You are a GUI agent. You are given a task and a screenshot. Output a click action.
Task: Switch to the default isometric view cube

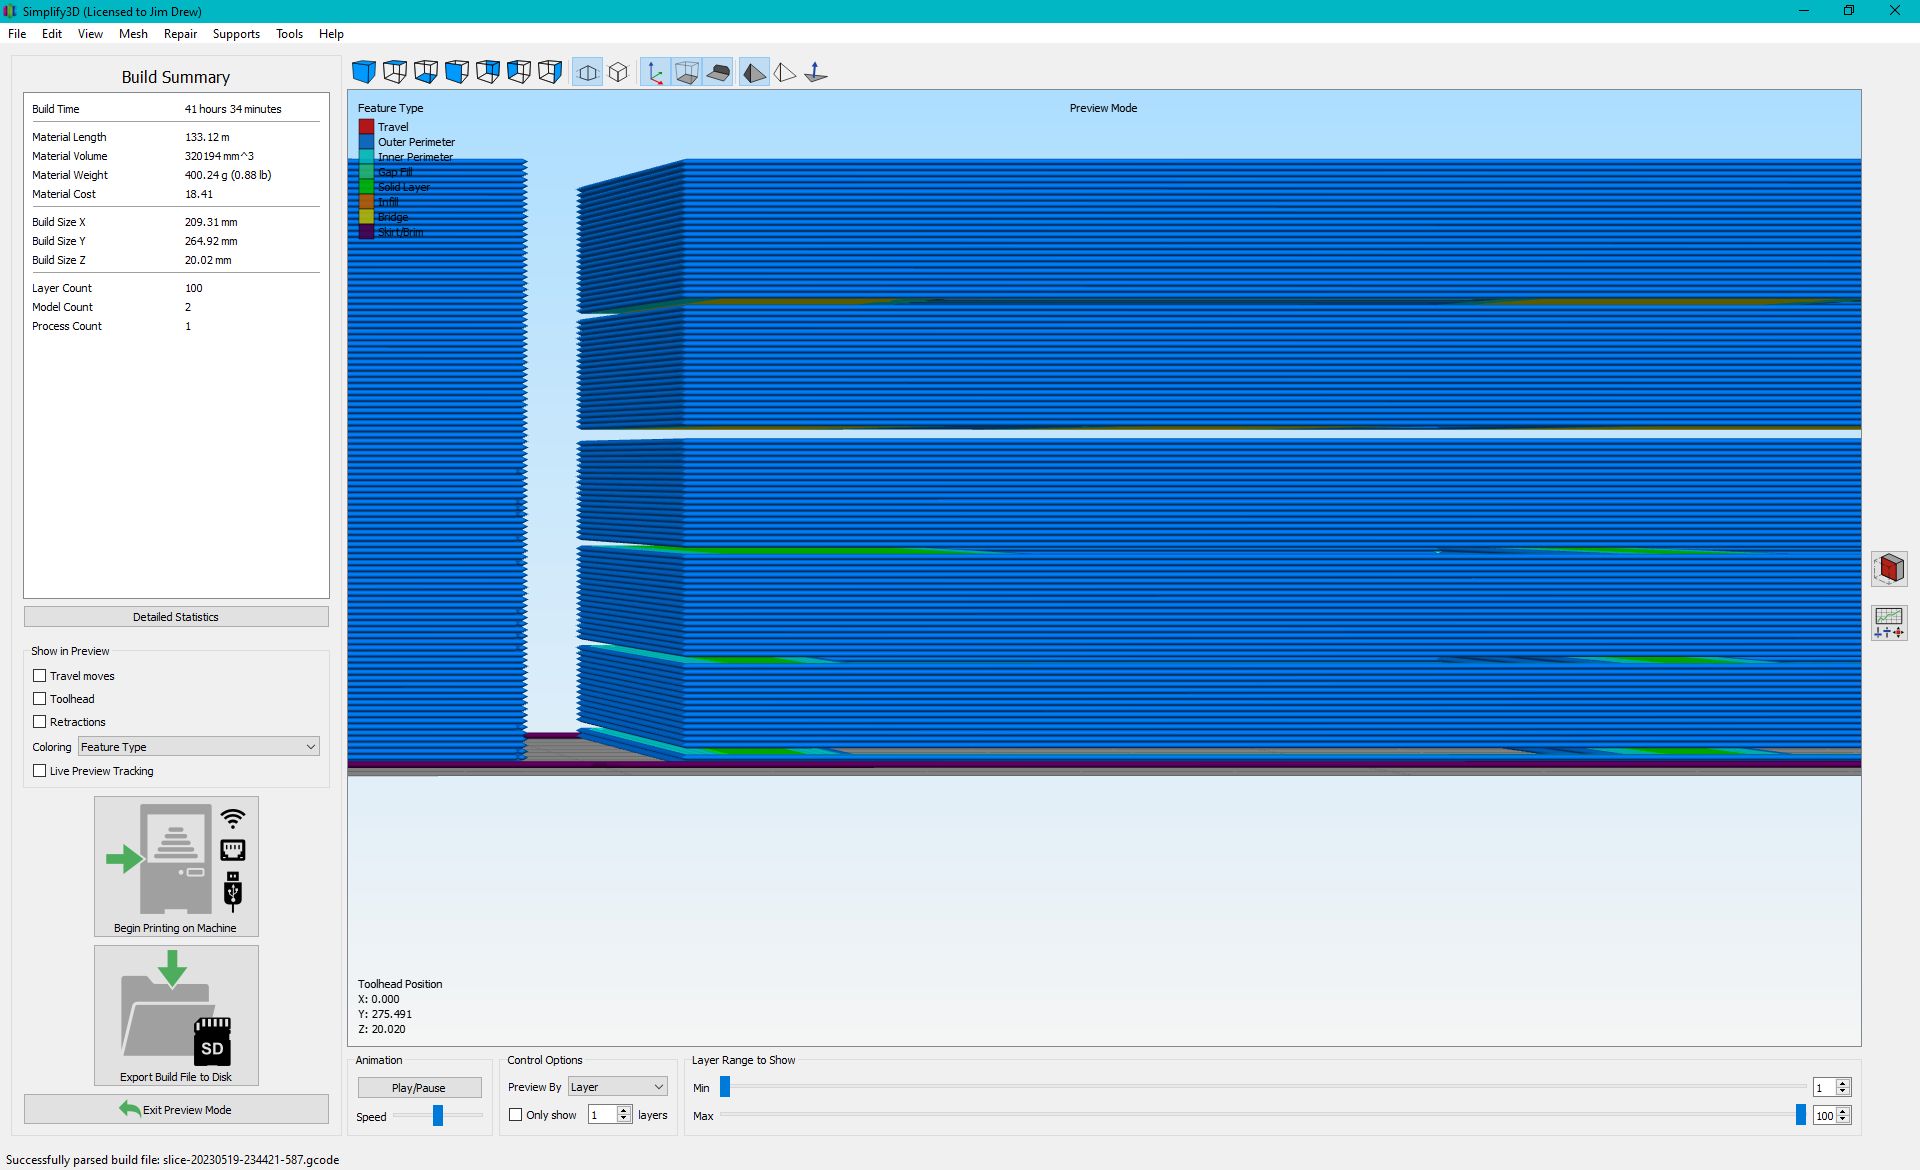[364, 72]
